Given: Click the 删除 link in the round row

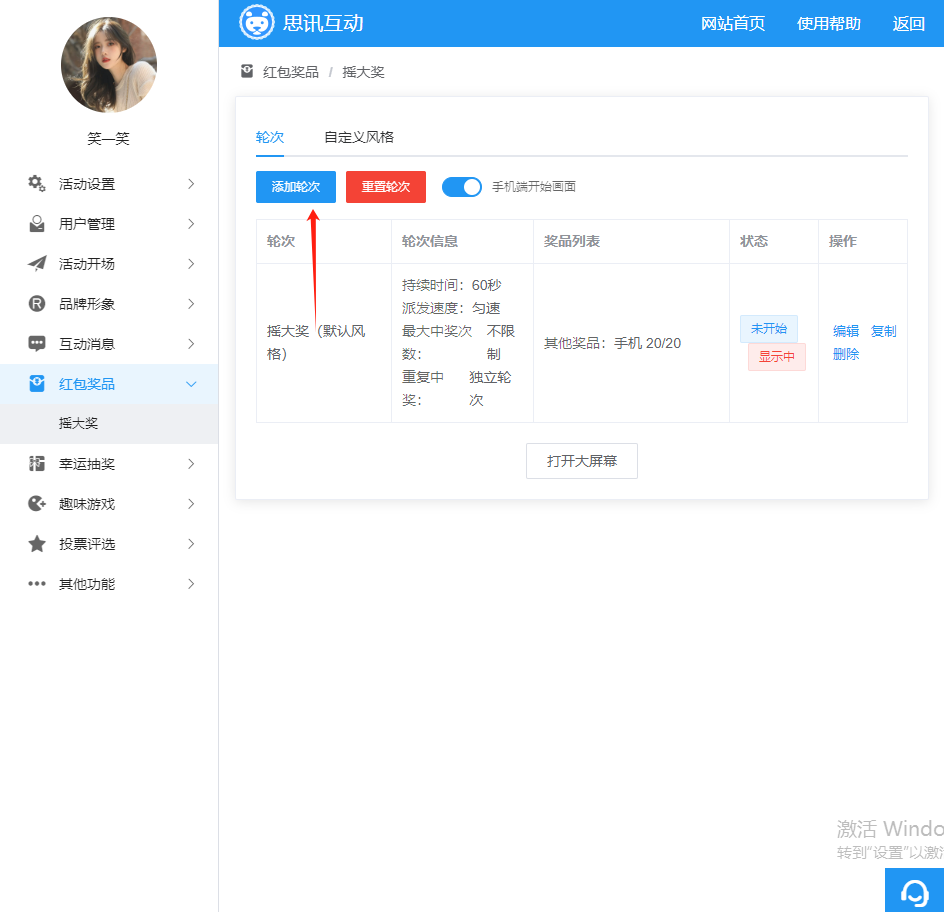Looking at the screenshot, I should point(846,354).
